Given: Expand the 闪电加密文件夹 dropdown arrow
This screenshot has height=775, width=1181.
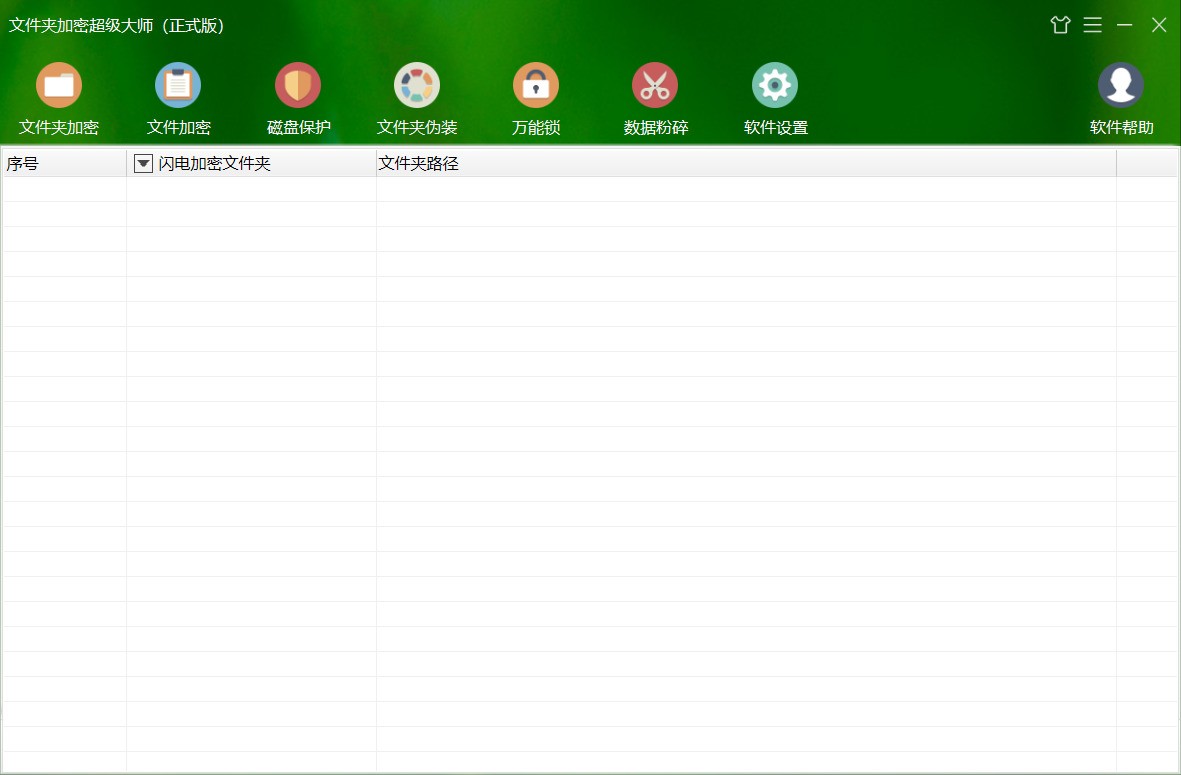Looking at the screenshot, I should [143, 164].
